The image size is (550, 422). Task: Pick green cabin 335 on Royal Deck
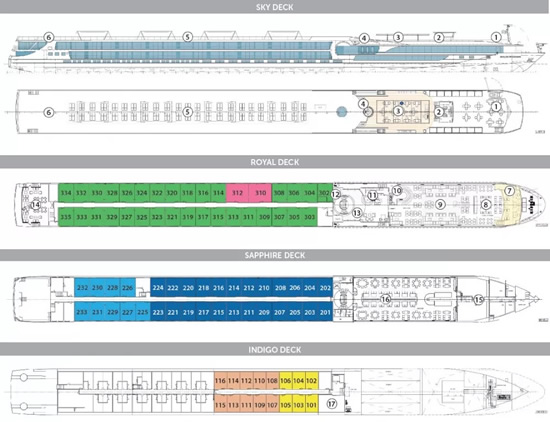coord(66,217)
